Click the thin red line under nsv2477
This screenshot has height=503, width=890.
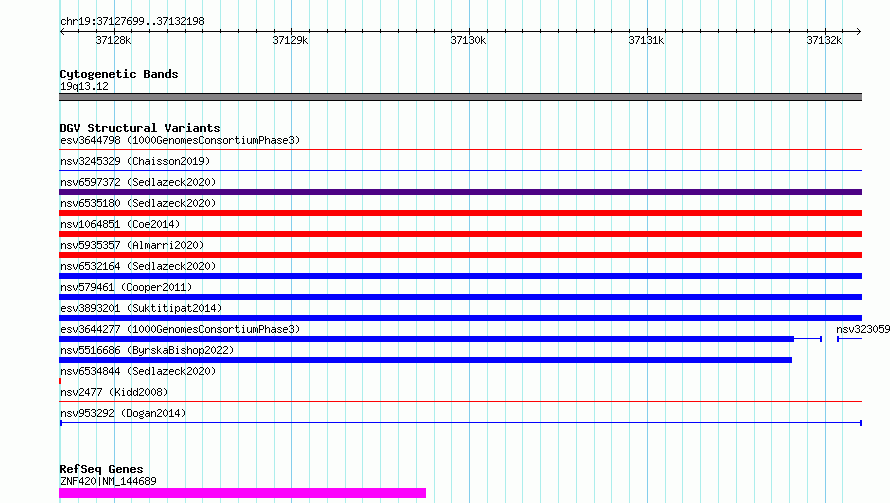[x=460, y=402]
